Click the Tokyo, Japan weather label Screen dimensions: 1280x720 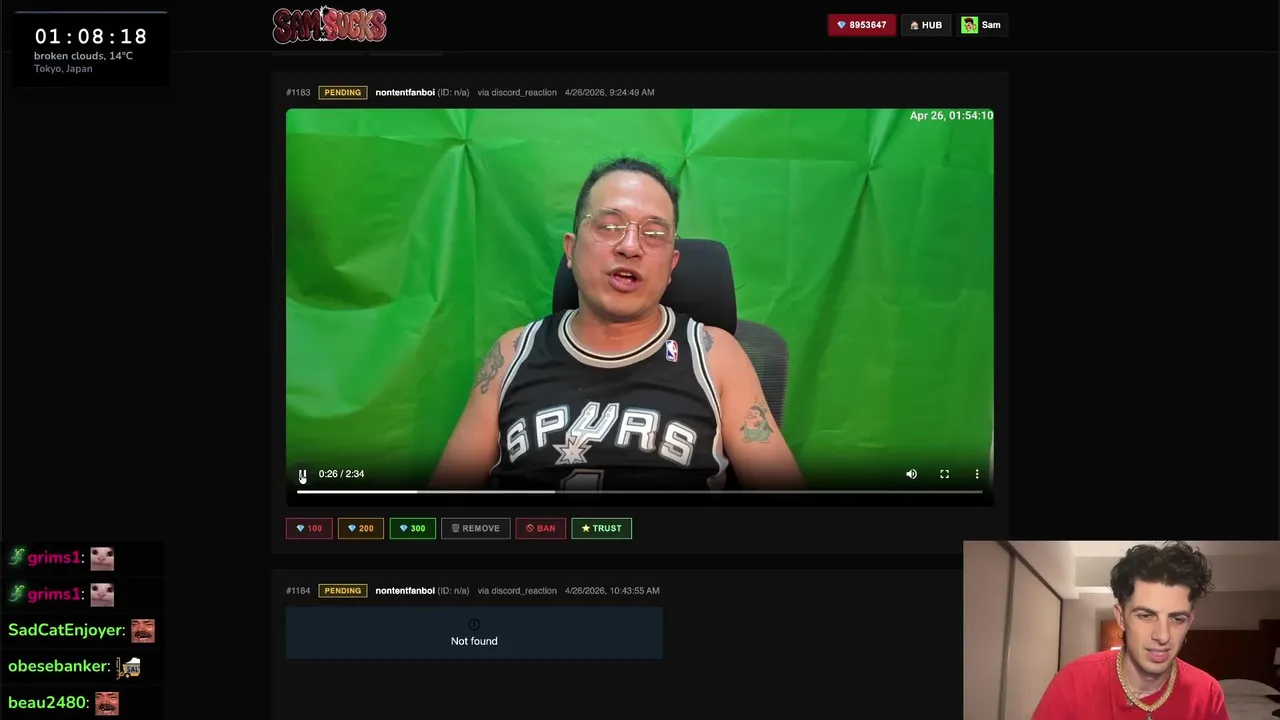click(x=63, y=69)
